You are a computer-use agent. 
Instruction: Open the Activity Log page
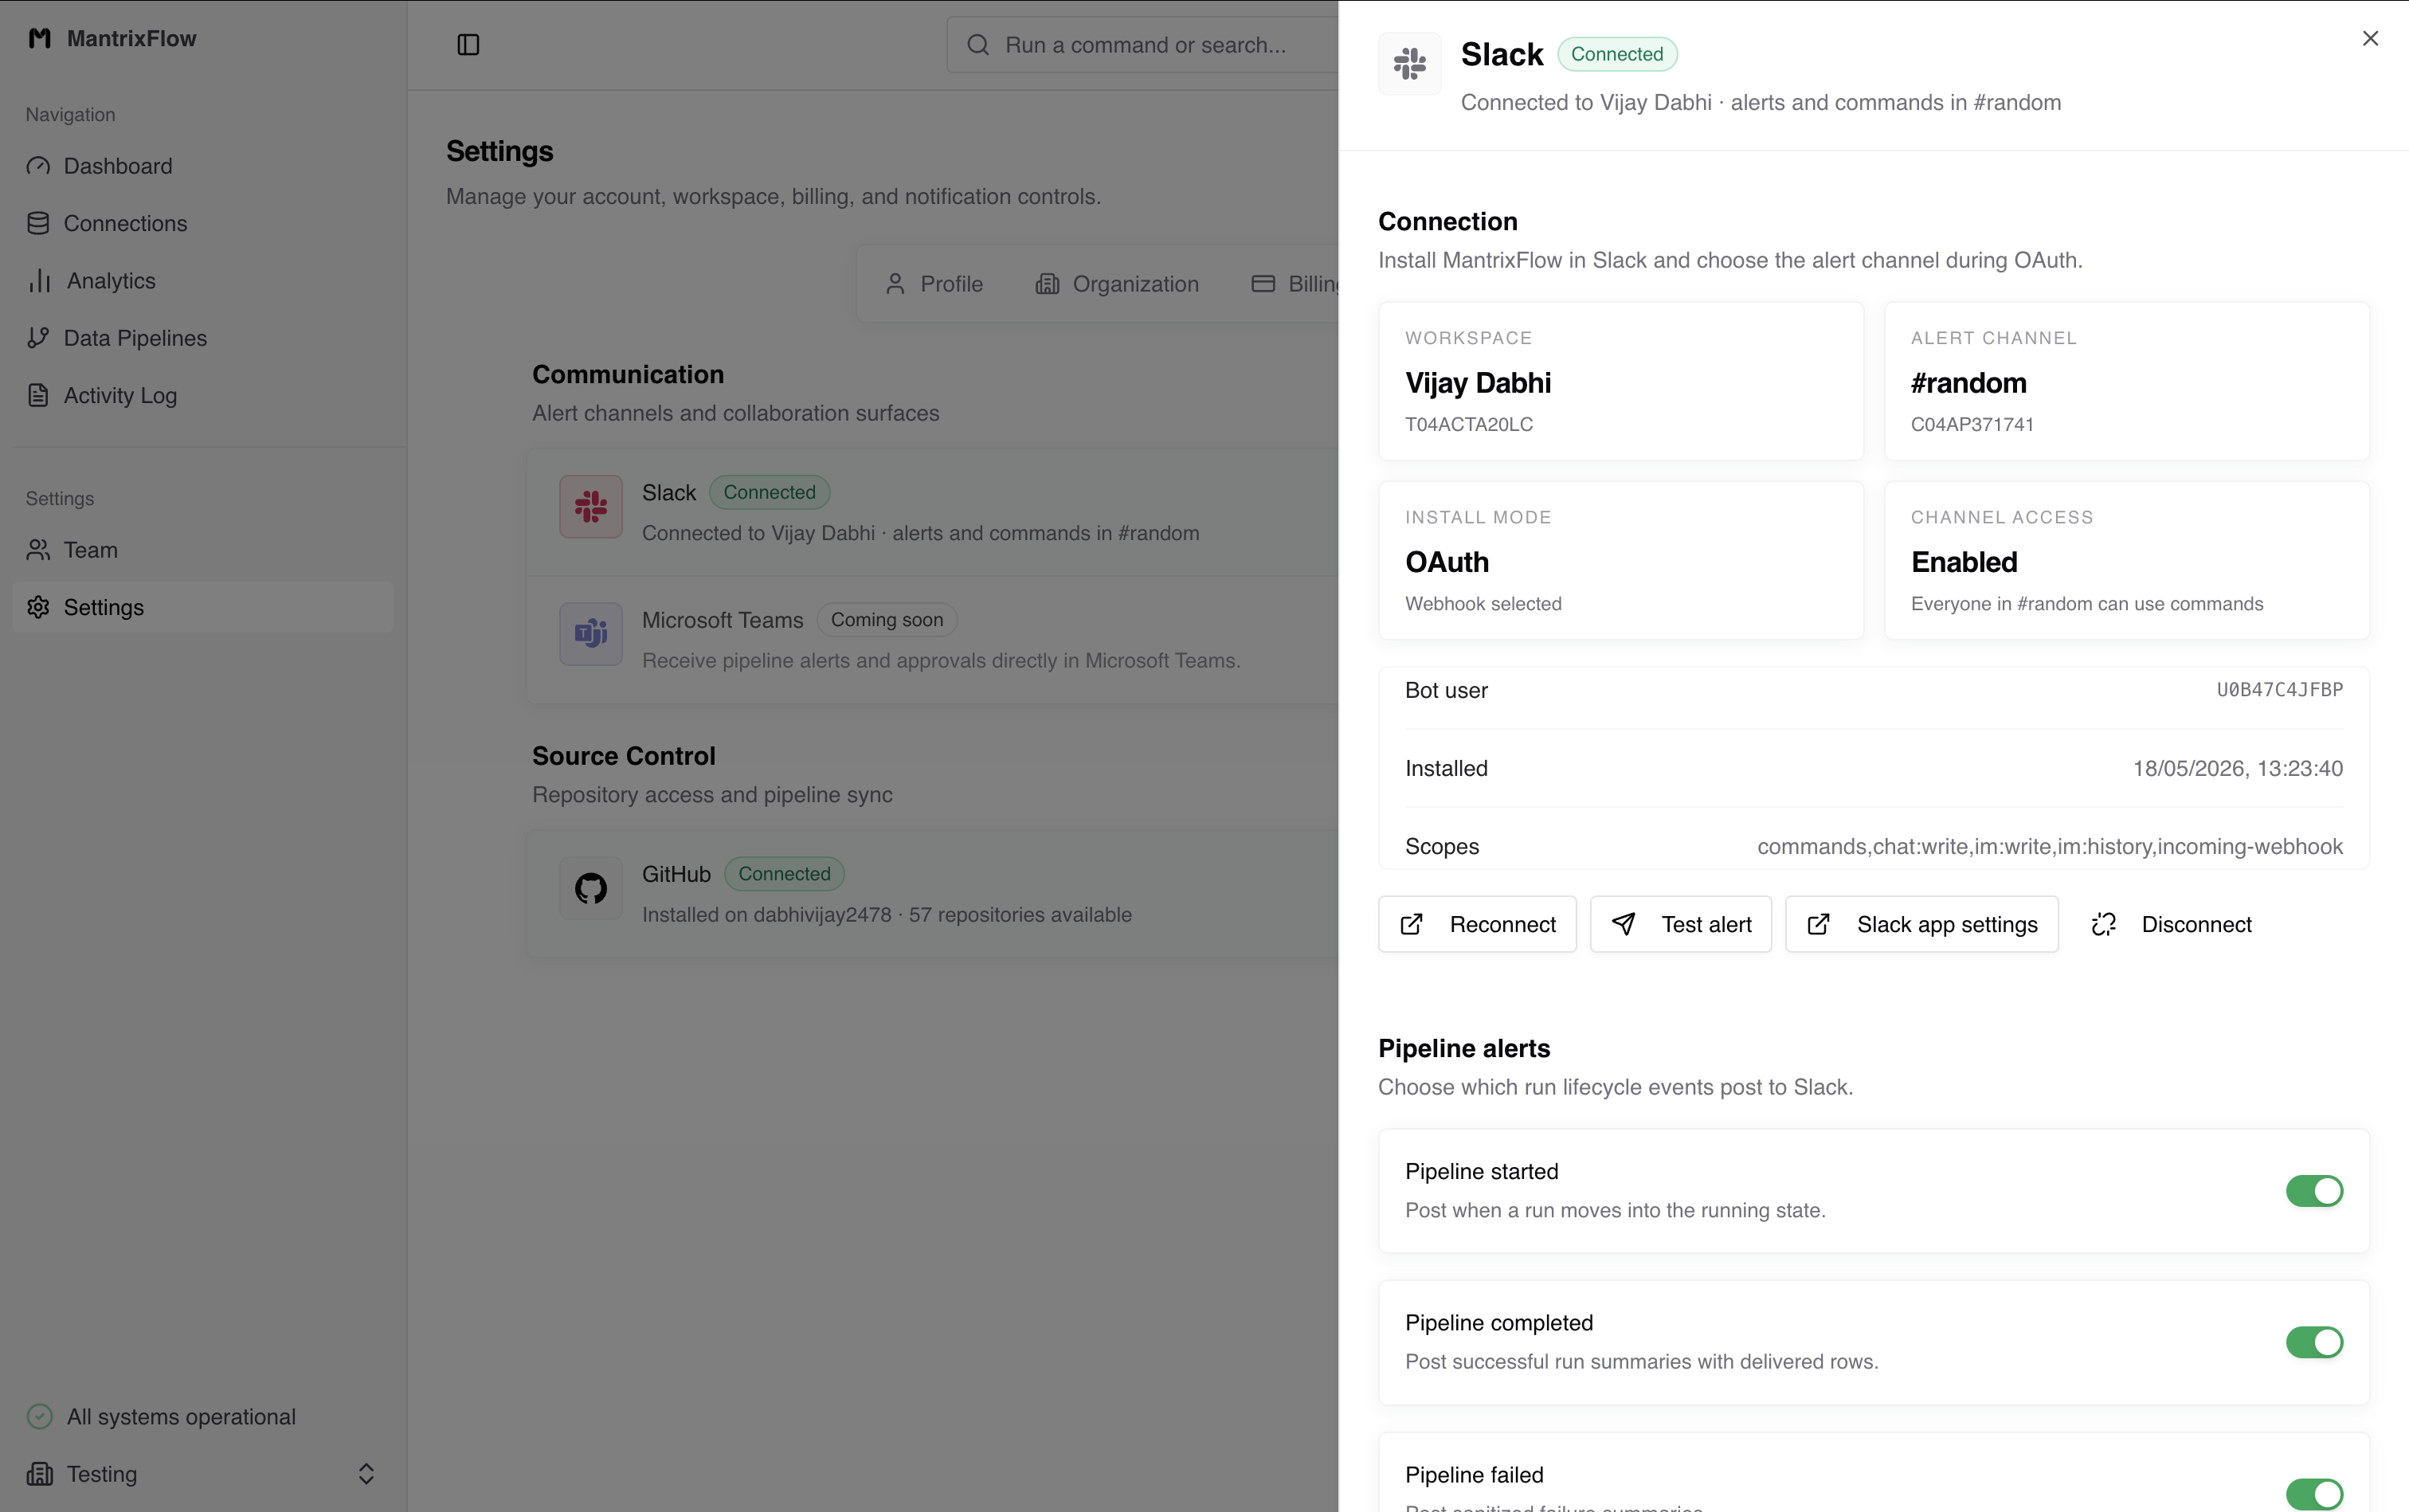point(203,395)
